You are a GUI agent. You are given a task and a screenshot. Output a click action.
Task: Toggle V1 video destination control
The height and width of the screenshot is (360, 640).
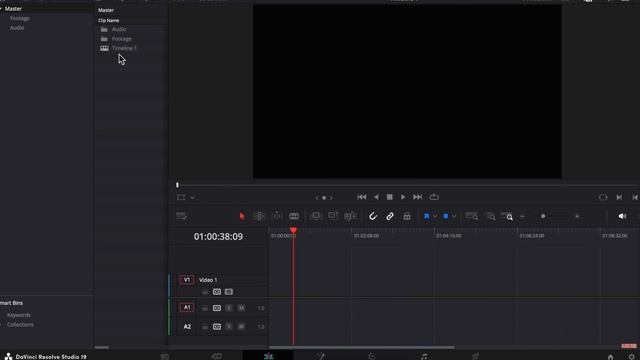pos(187,280)
